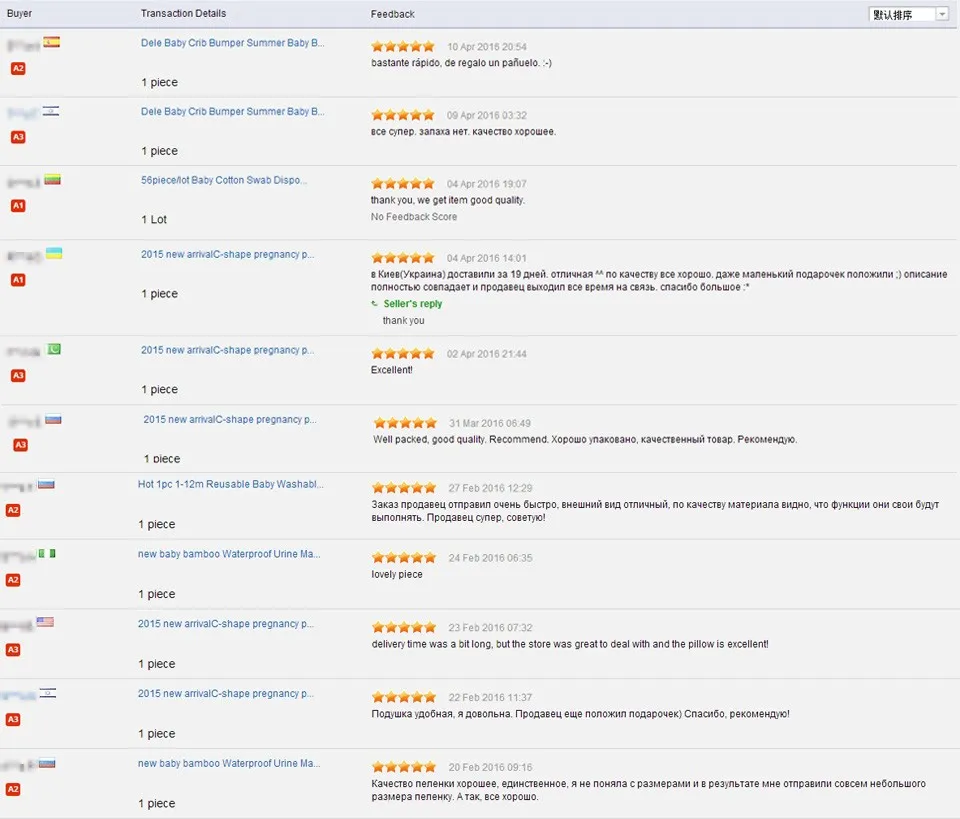960x819 pixels.
Task: Open last new baby bamboo Waterproof Urine link
Action: click(229, 763)
